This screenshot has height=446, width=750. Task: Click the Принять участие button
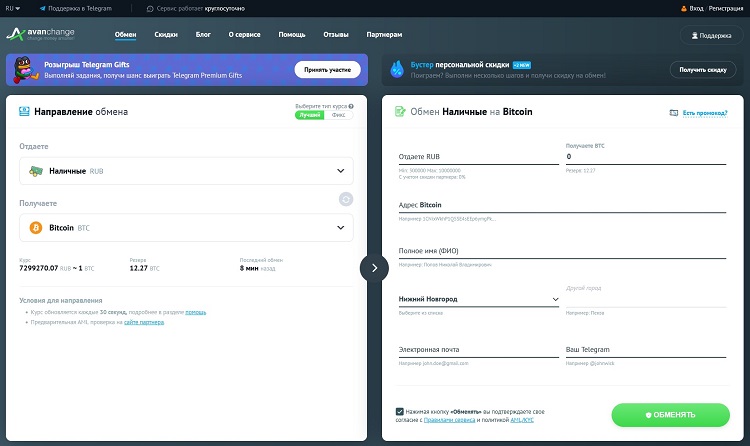(327, 70)
